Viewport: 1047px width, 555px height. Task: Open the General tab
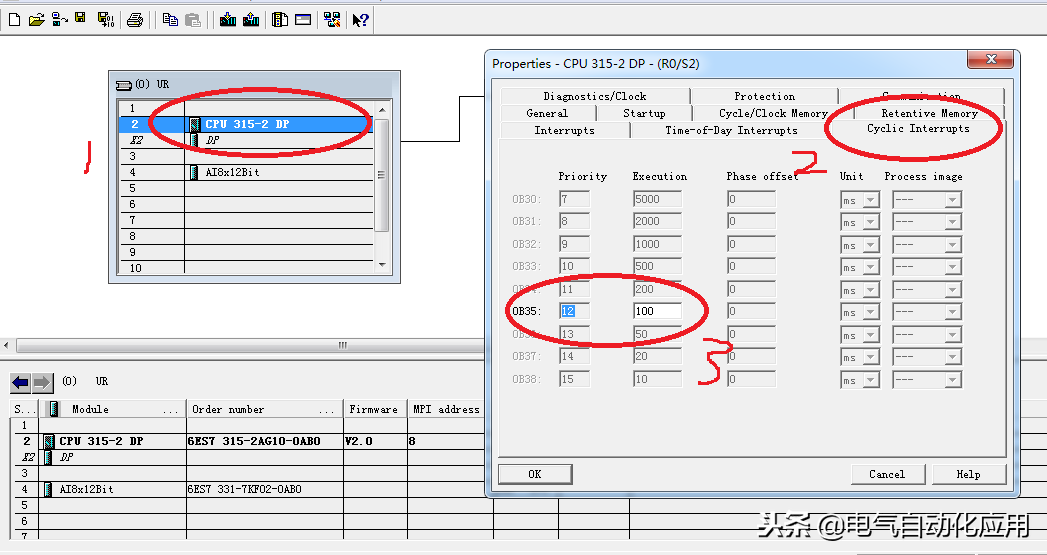pyautogui.click(x=547, y=114)
